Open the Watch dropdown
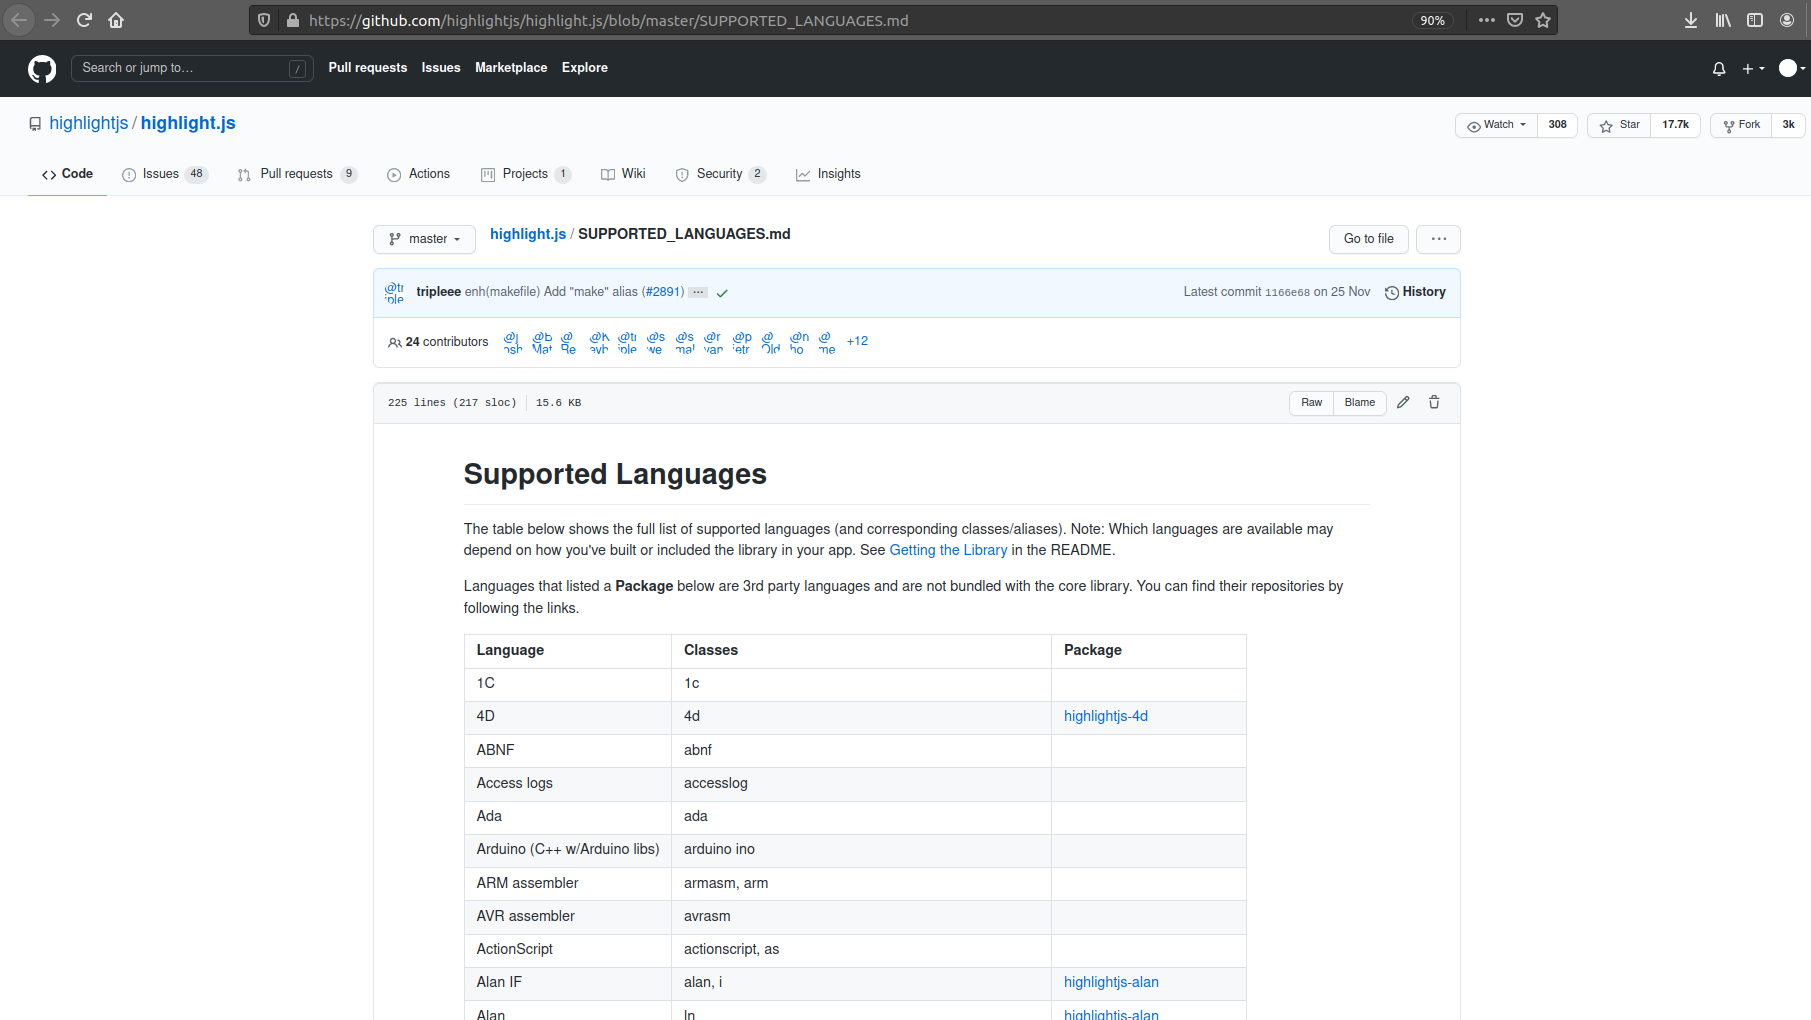The image size is (1811, 1020). point(1496,125)
